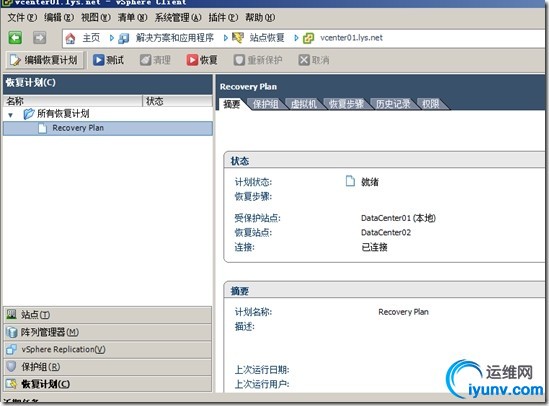Screen dimensions: 549x406
Task: Expand the arrow after 解决方案和应用程序 breadcrumb
Action: coord(225,38)
